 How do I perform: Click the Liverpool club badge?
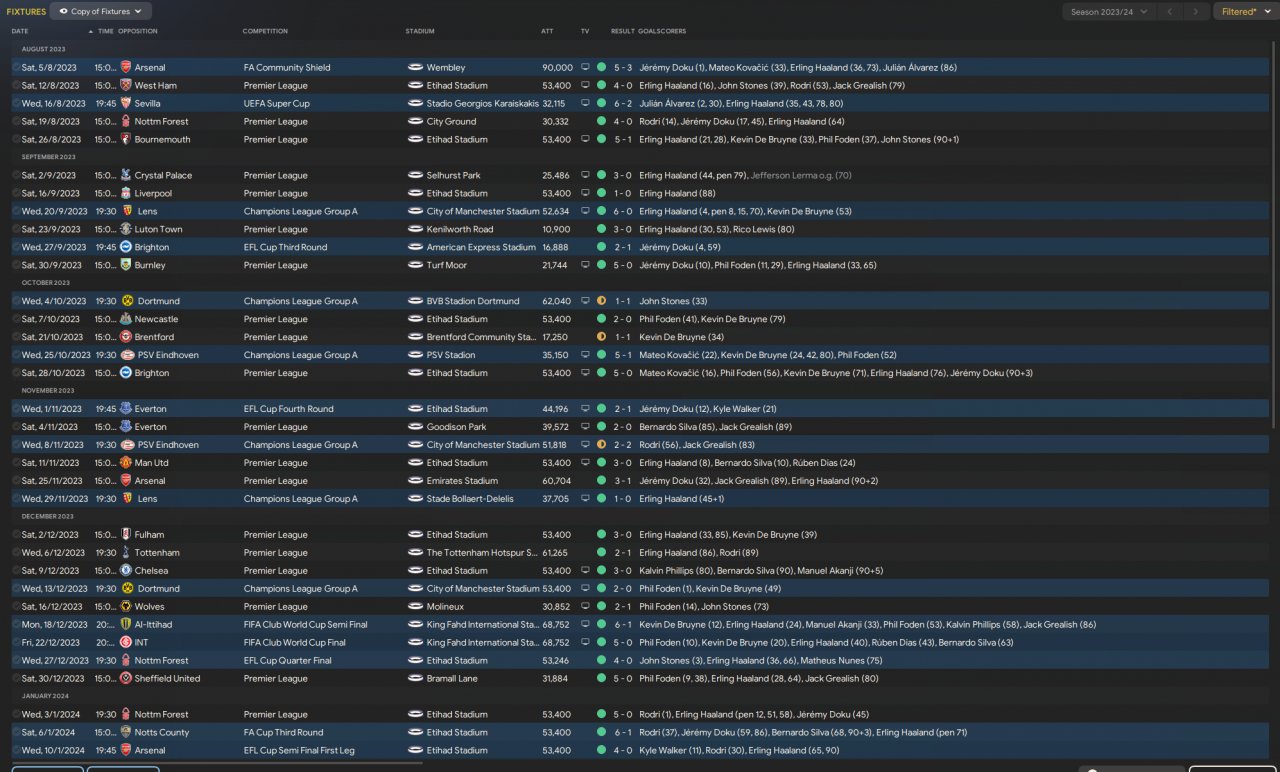tap(126, 194)
